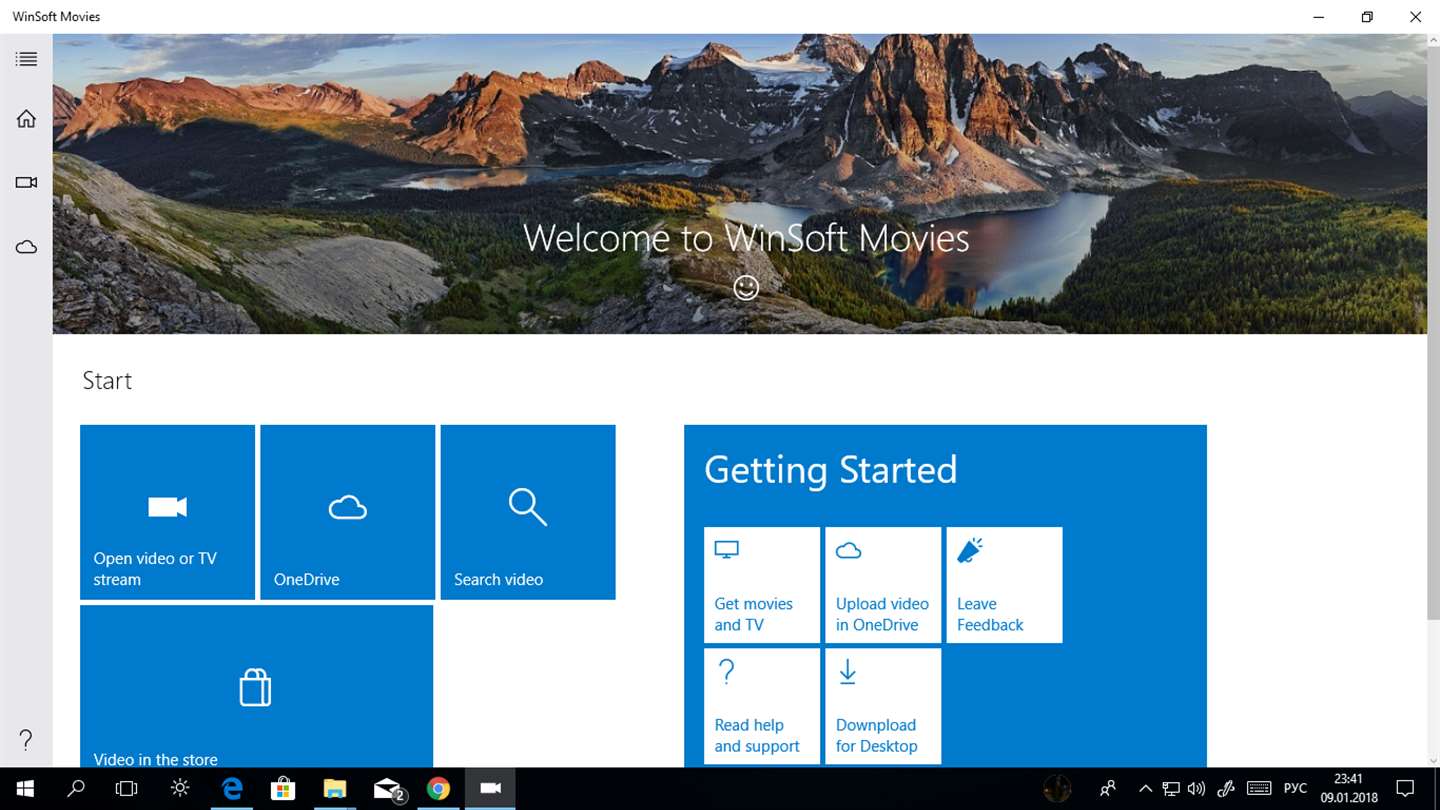This screenshot has height=810, width=1440.
Task: Click the 'Welcome to WinSoft Movies' heading
Action: 746,238
